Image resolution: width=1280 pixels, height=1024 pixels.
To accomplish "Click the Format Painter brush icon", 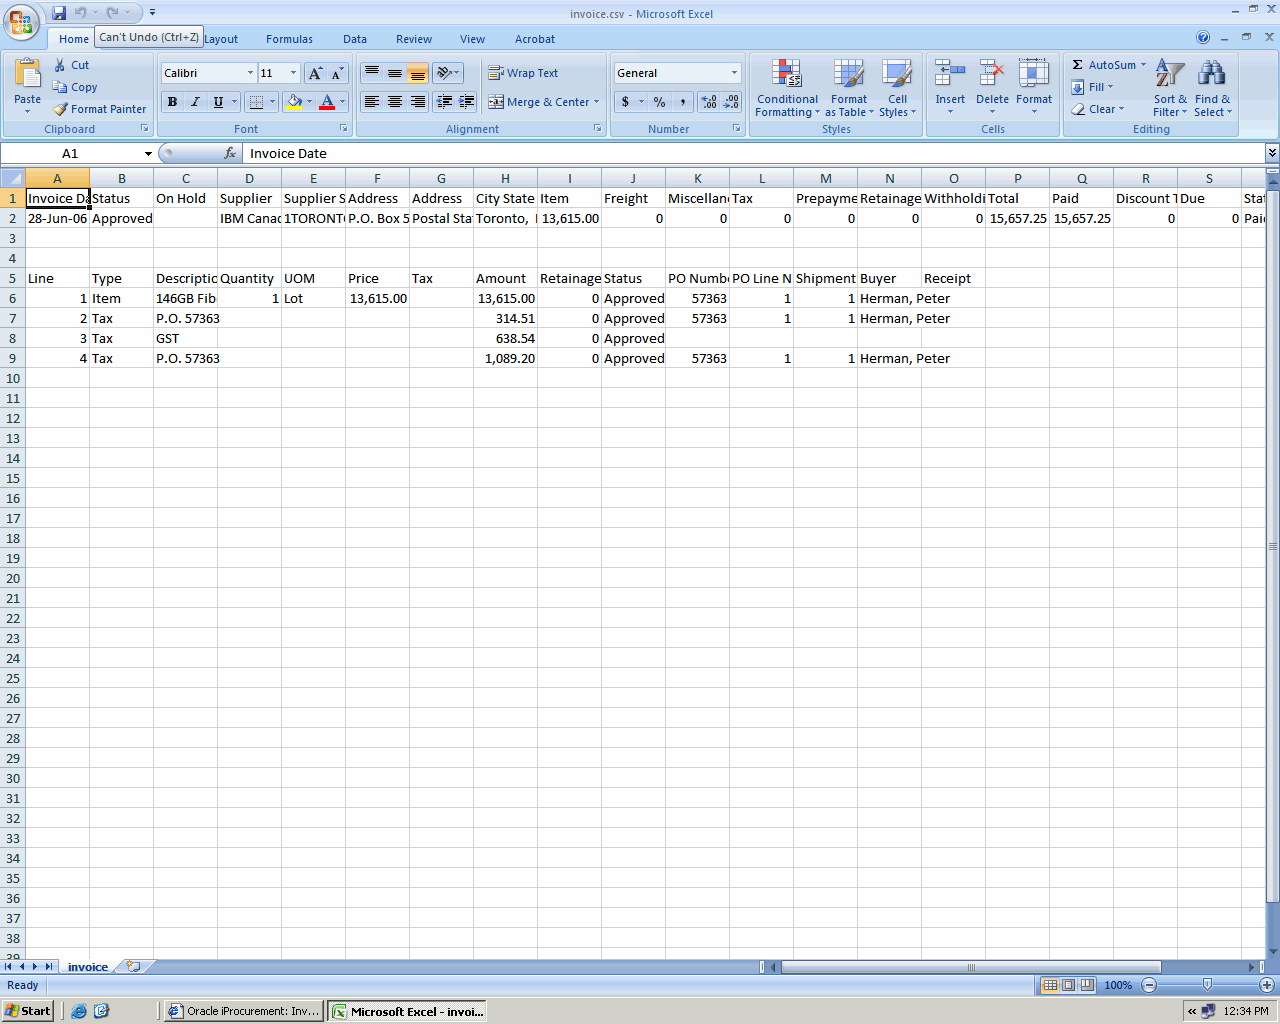I will coord(61,109).
